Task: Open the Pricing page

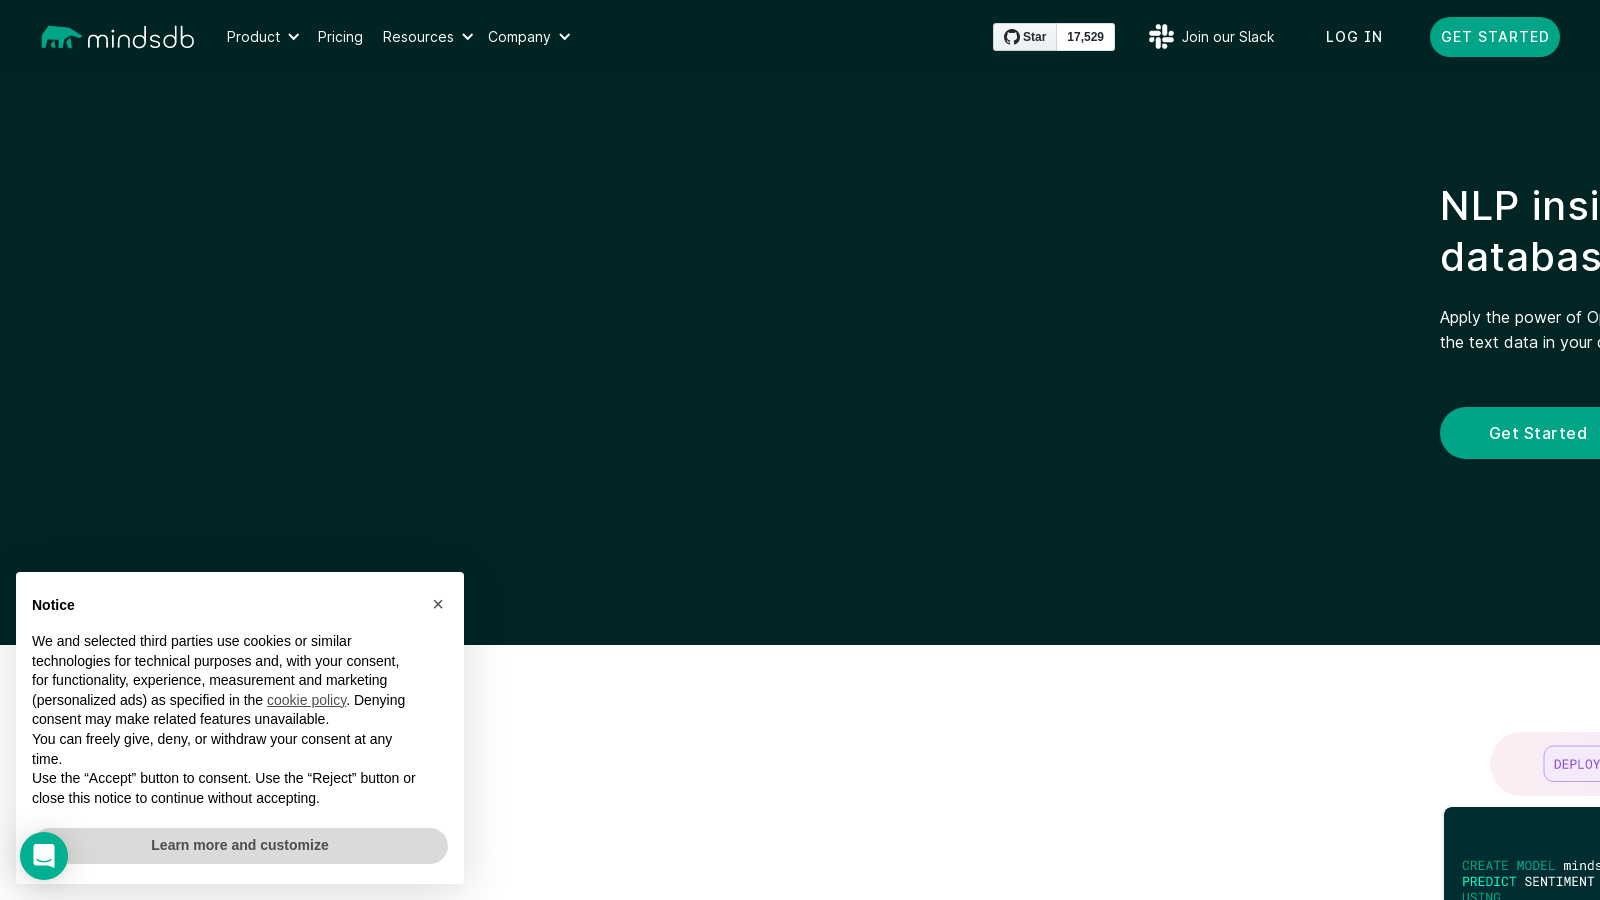Action: (340, 37)
